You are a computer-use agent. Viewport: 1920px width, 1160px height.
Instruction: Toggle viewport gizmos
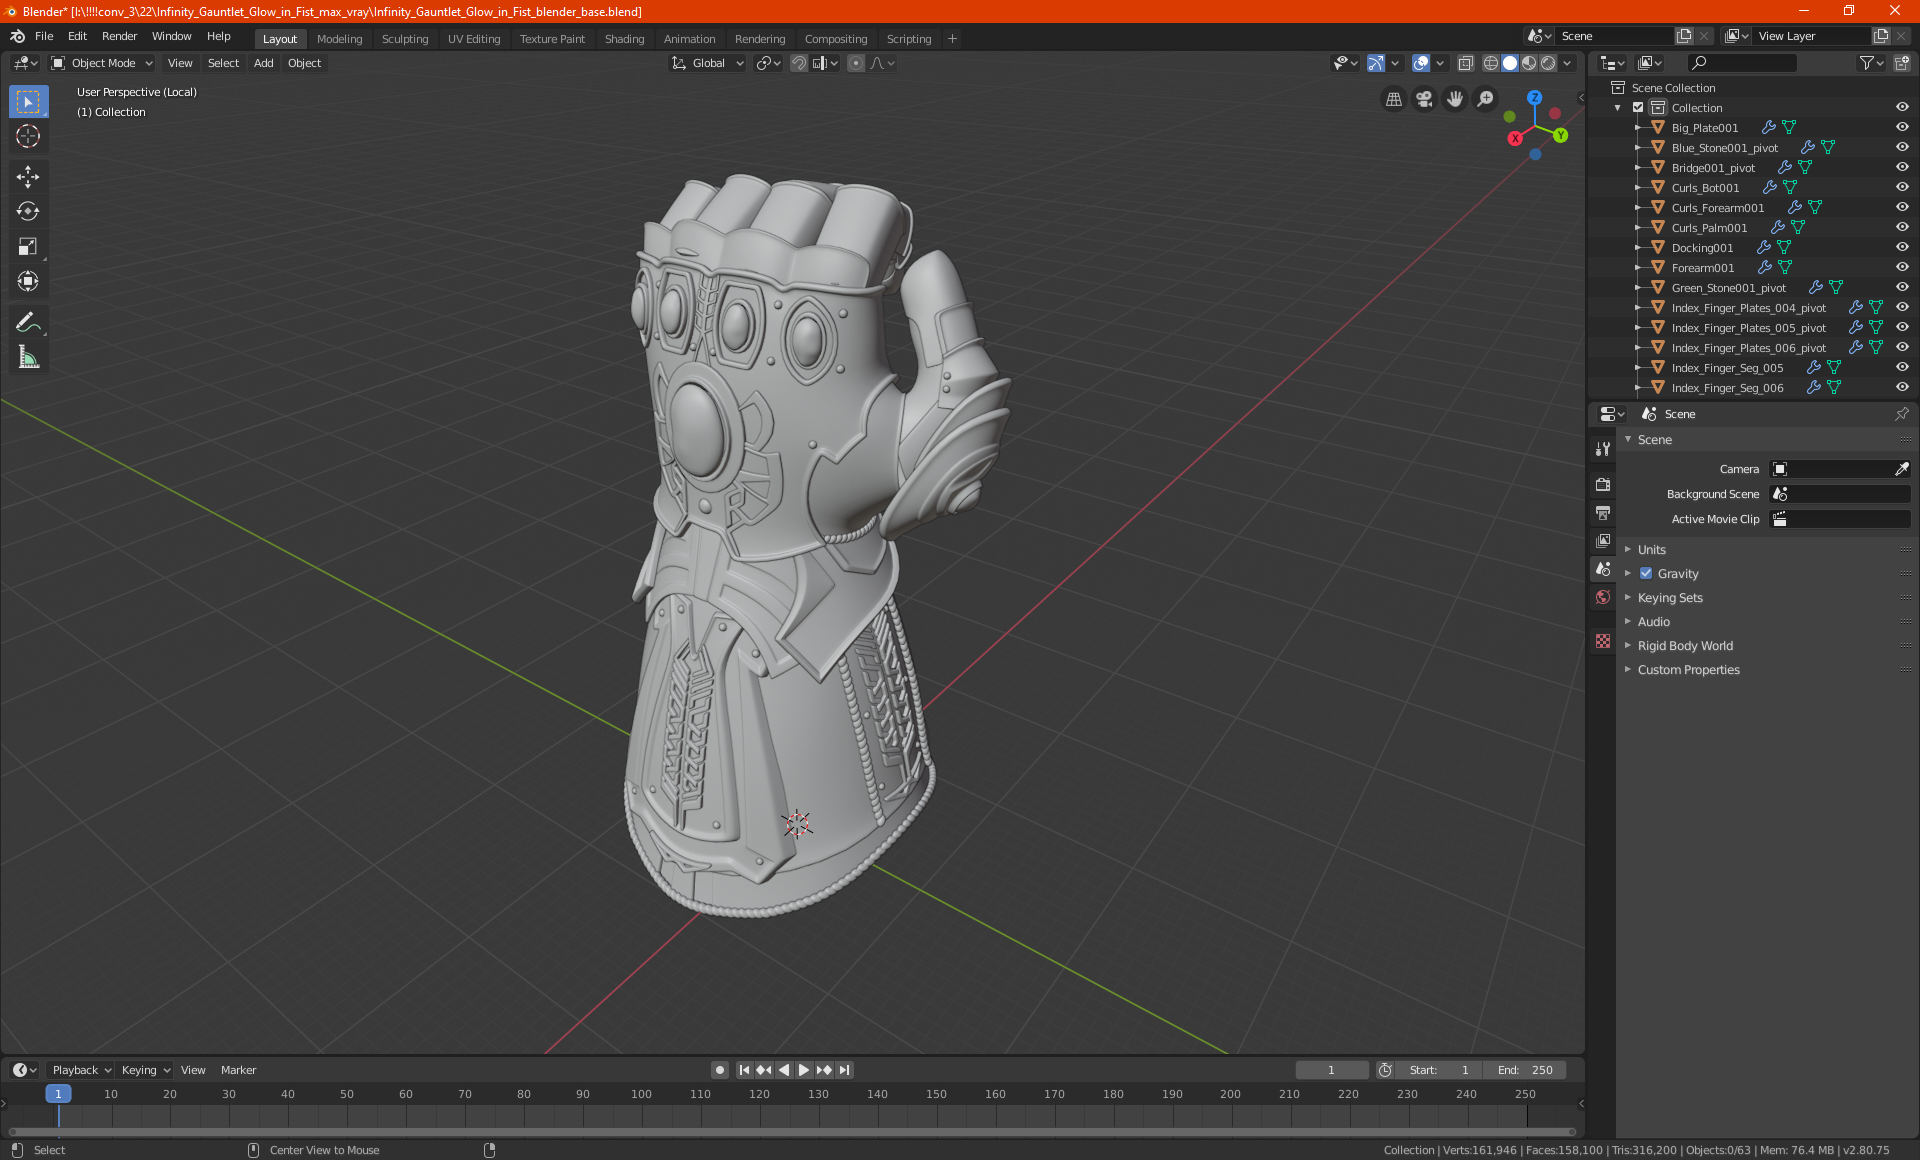pyautogui.click(x=1376, y=63)
